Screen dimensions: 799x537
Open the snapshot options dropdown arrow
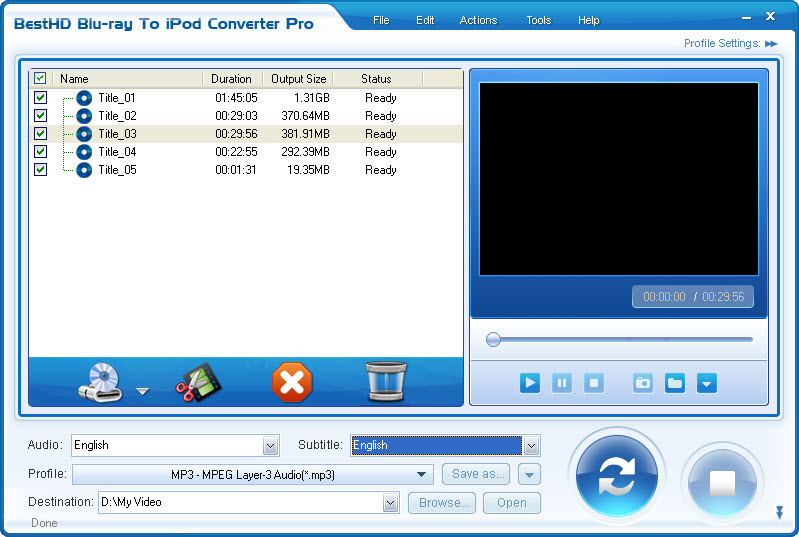click(707, 383)
